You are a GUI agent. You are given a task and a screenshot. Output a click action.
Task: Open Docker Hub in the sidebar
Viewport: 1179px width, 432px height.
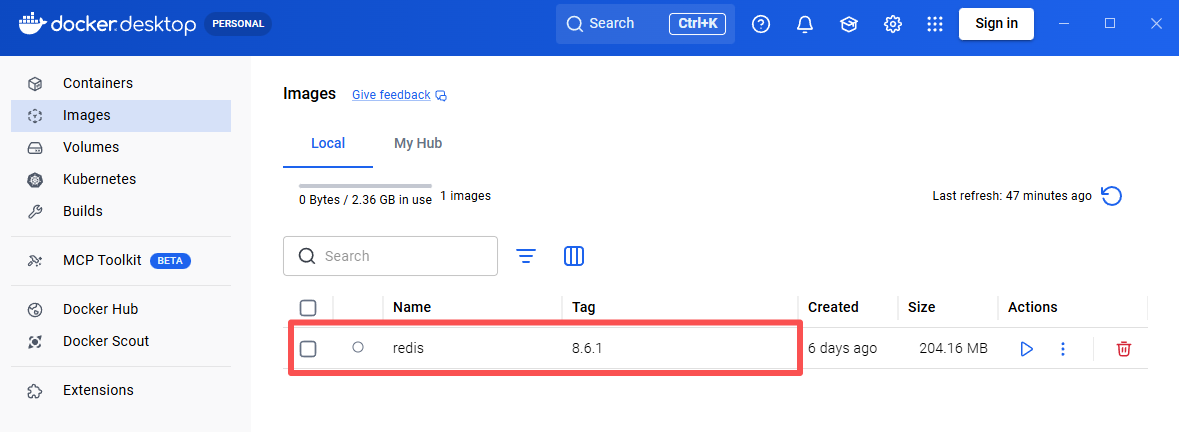[120, 310]
